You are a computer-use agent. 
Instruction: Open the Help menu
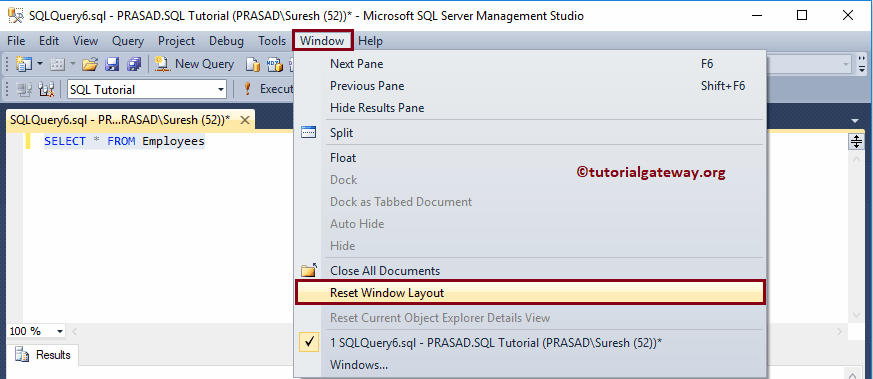point(370,41)
